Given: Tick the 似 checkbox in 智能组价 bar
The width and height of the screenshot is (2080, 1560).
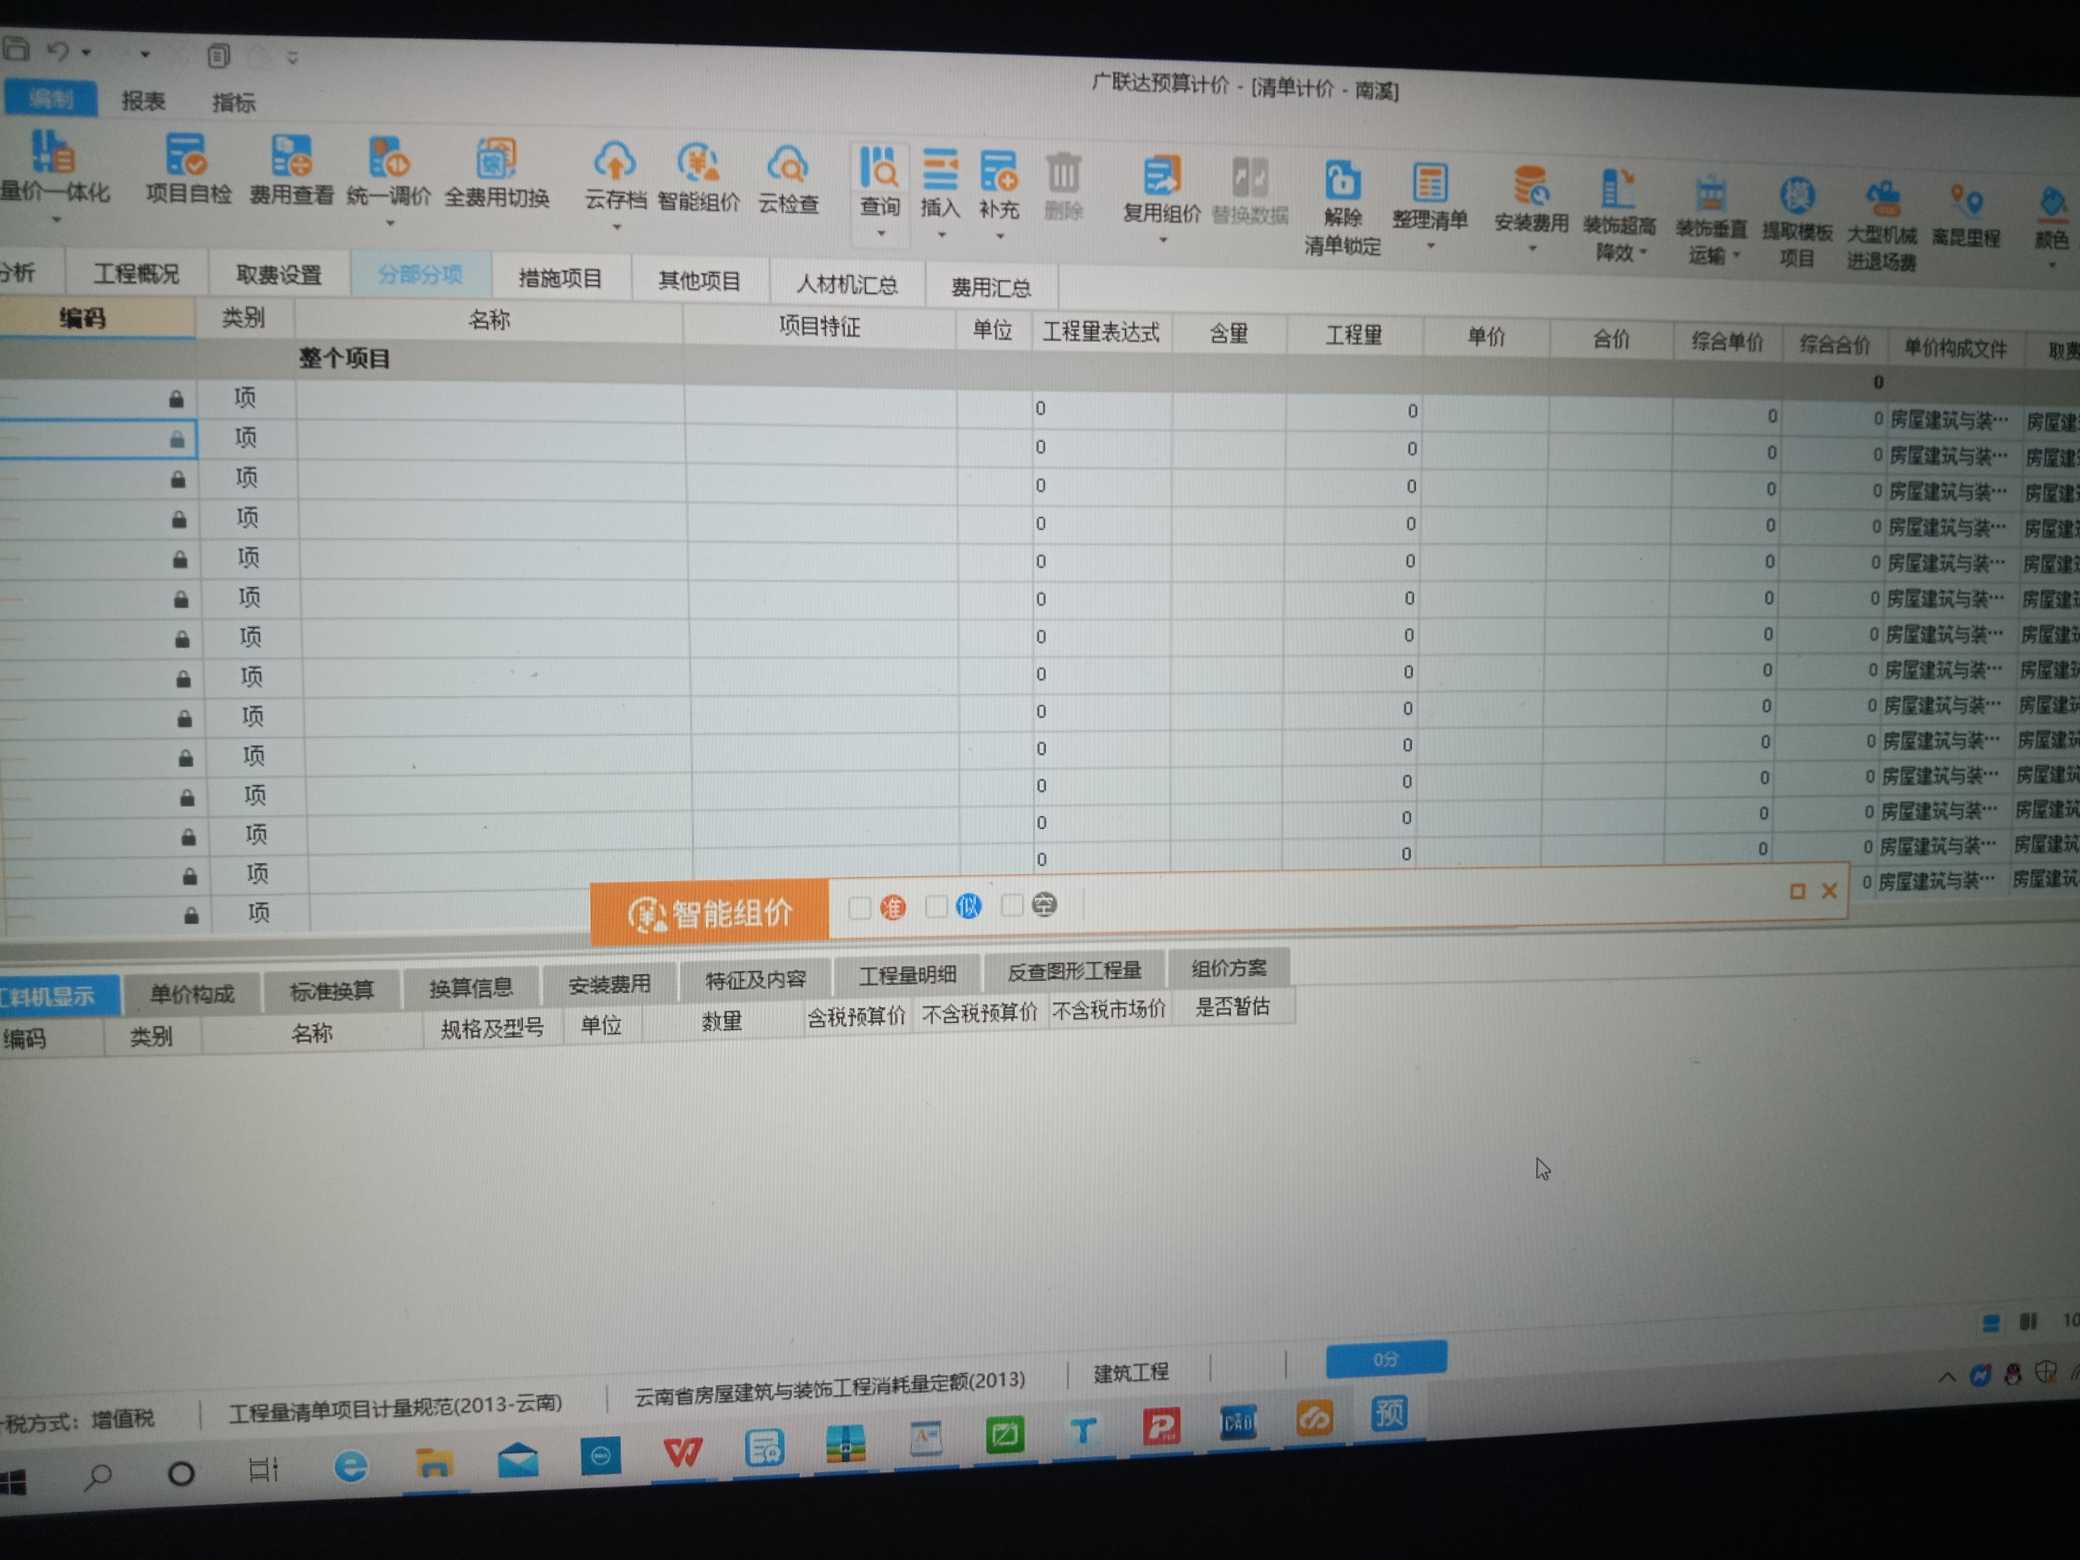Looking at the screenshot, I should point(936,906).
